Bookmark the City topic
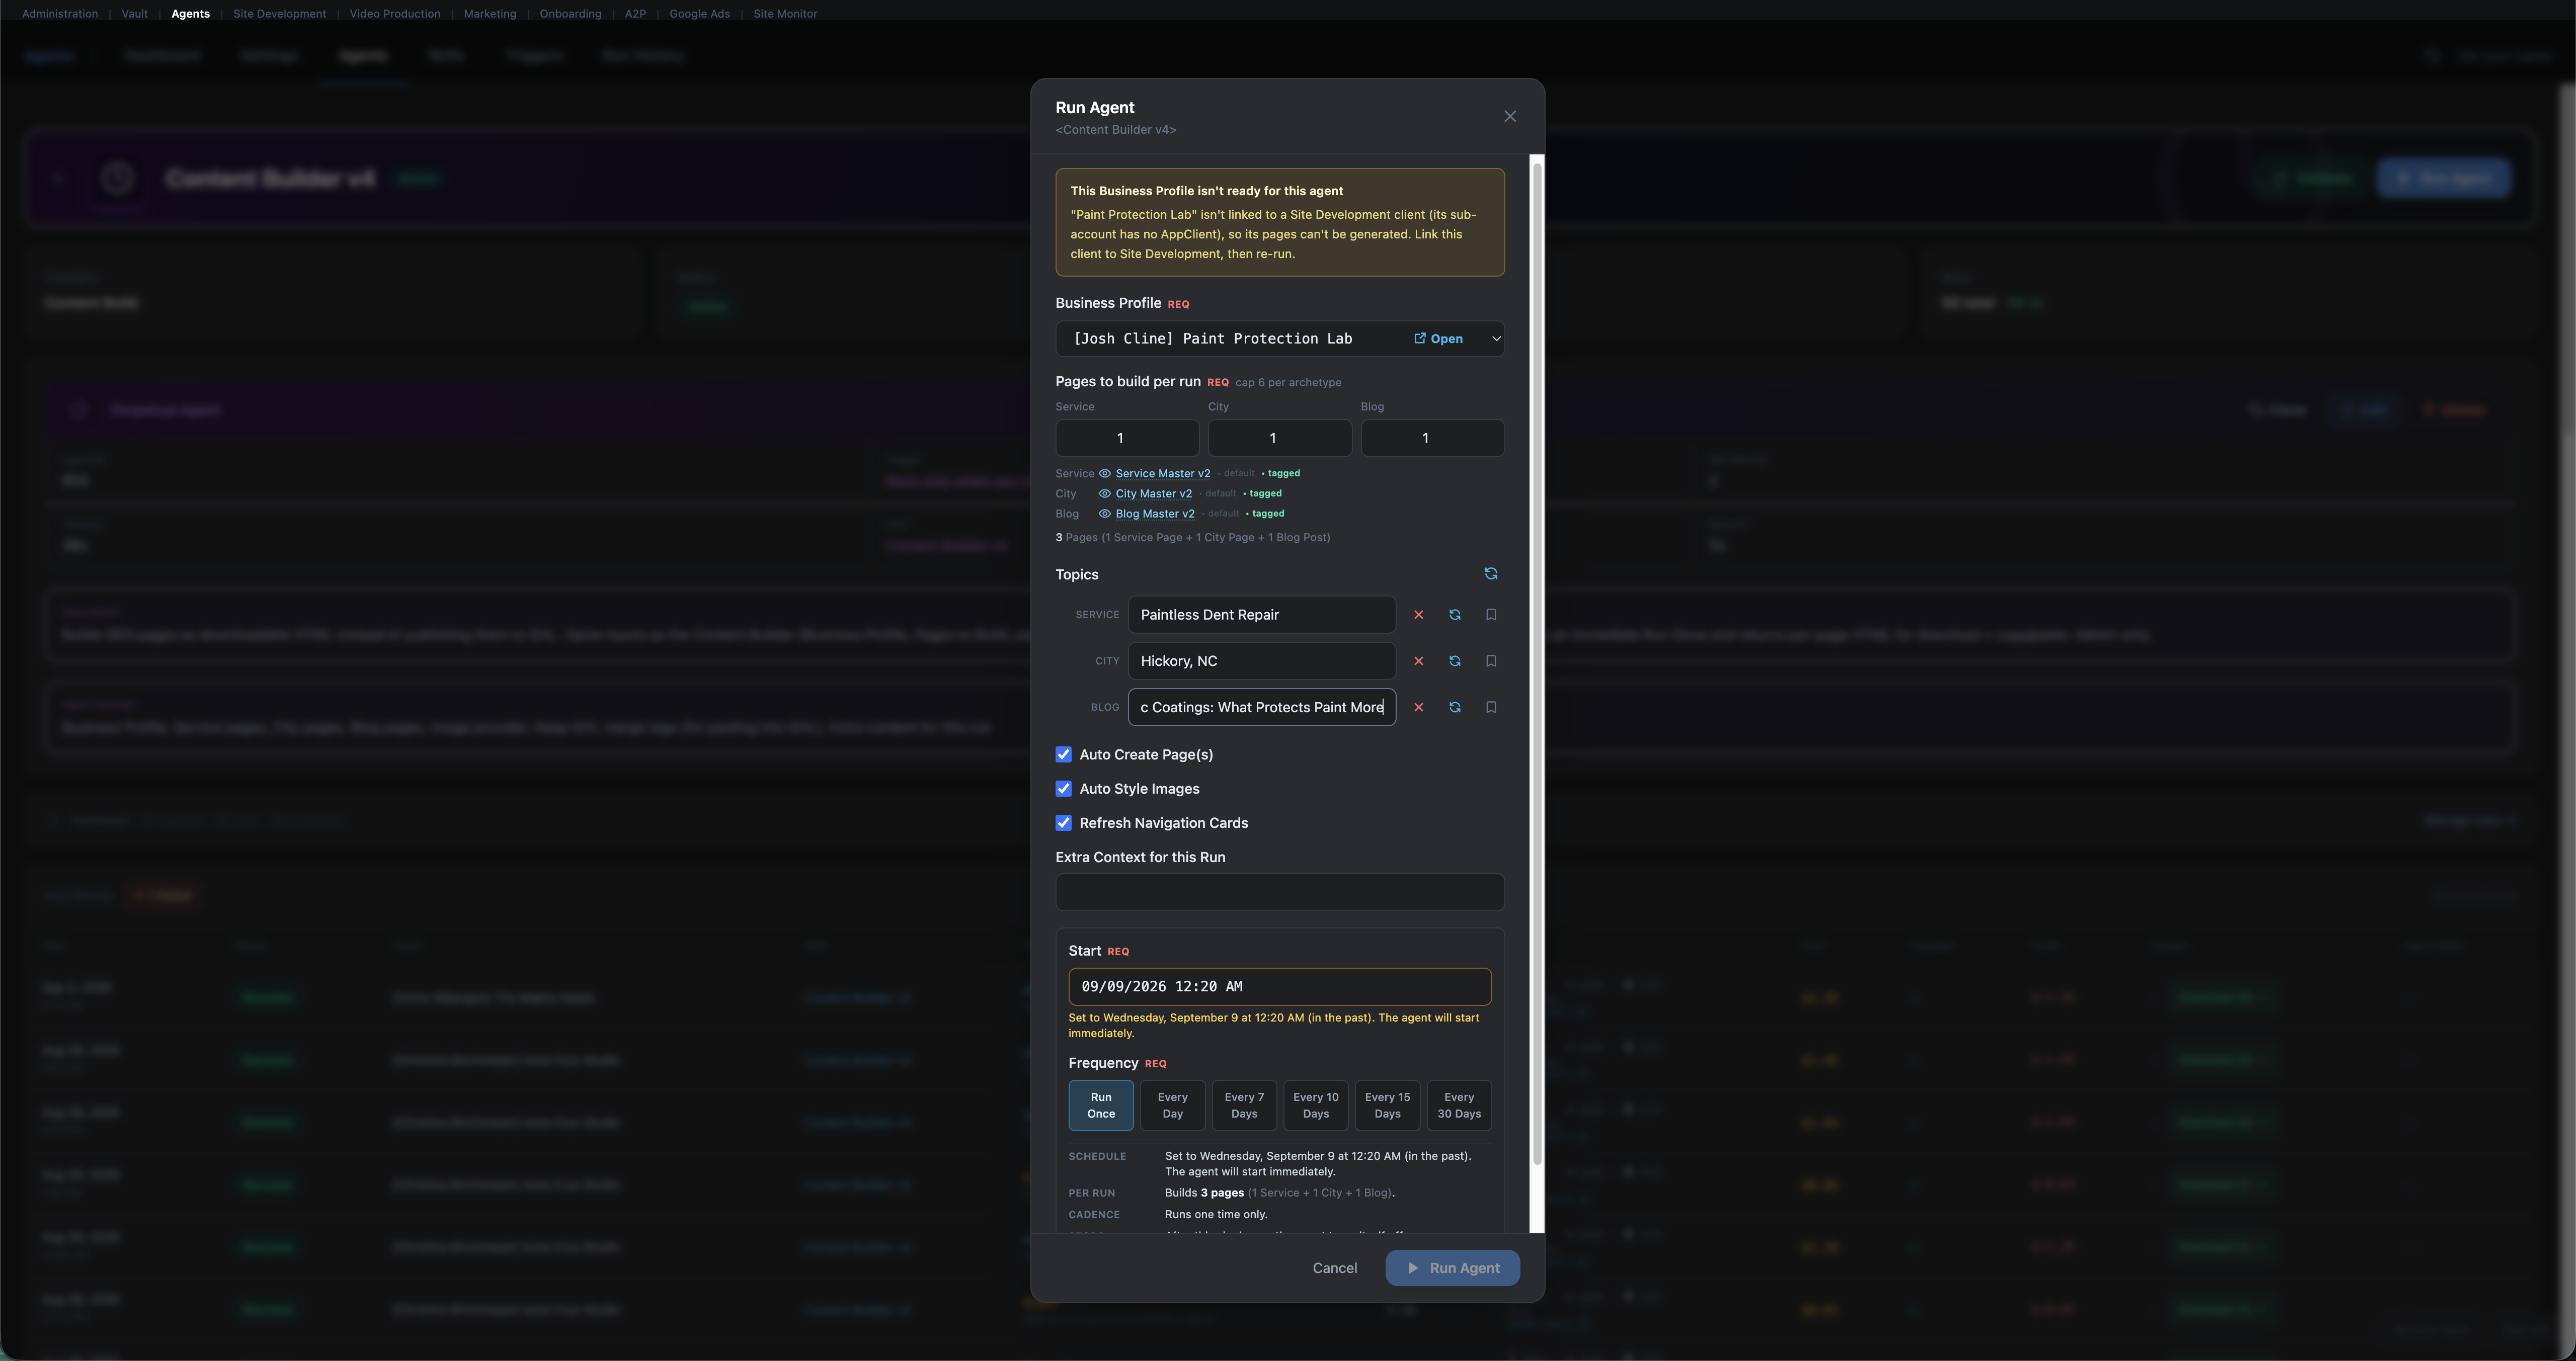2576x1361 pixels. [x=1491, y=661]
